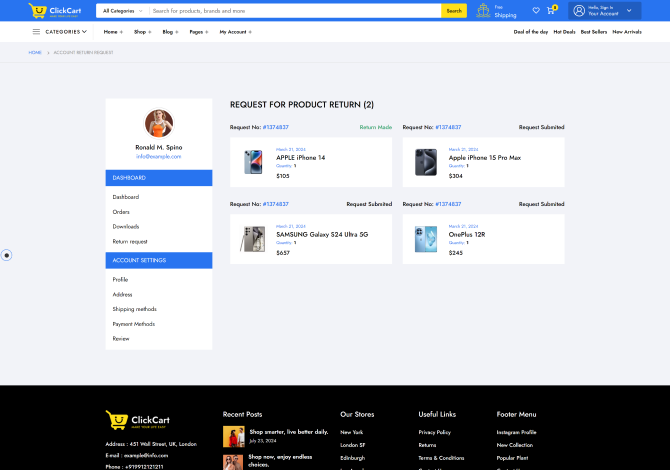
Task: Expand the Shop menu dropdown
Action: tap(142, 32)
